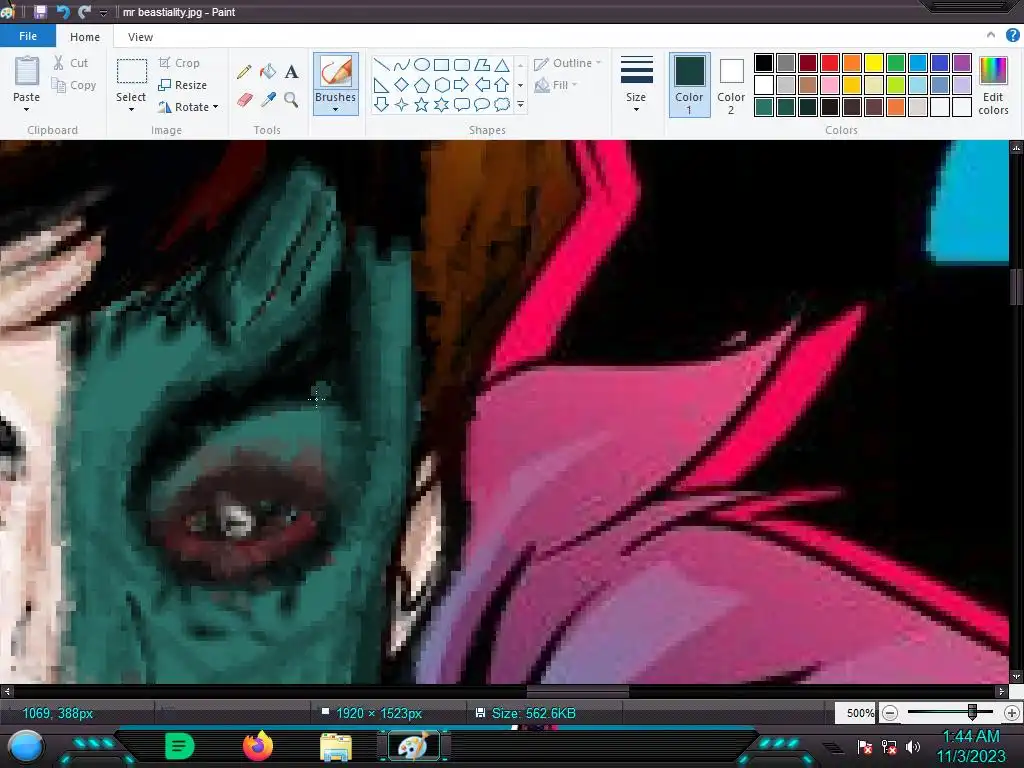The height and width of the screenshot is (768, 1024).
Task: Select the Magnifier tool
Action: tap(291, 99)
